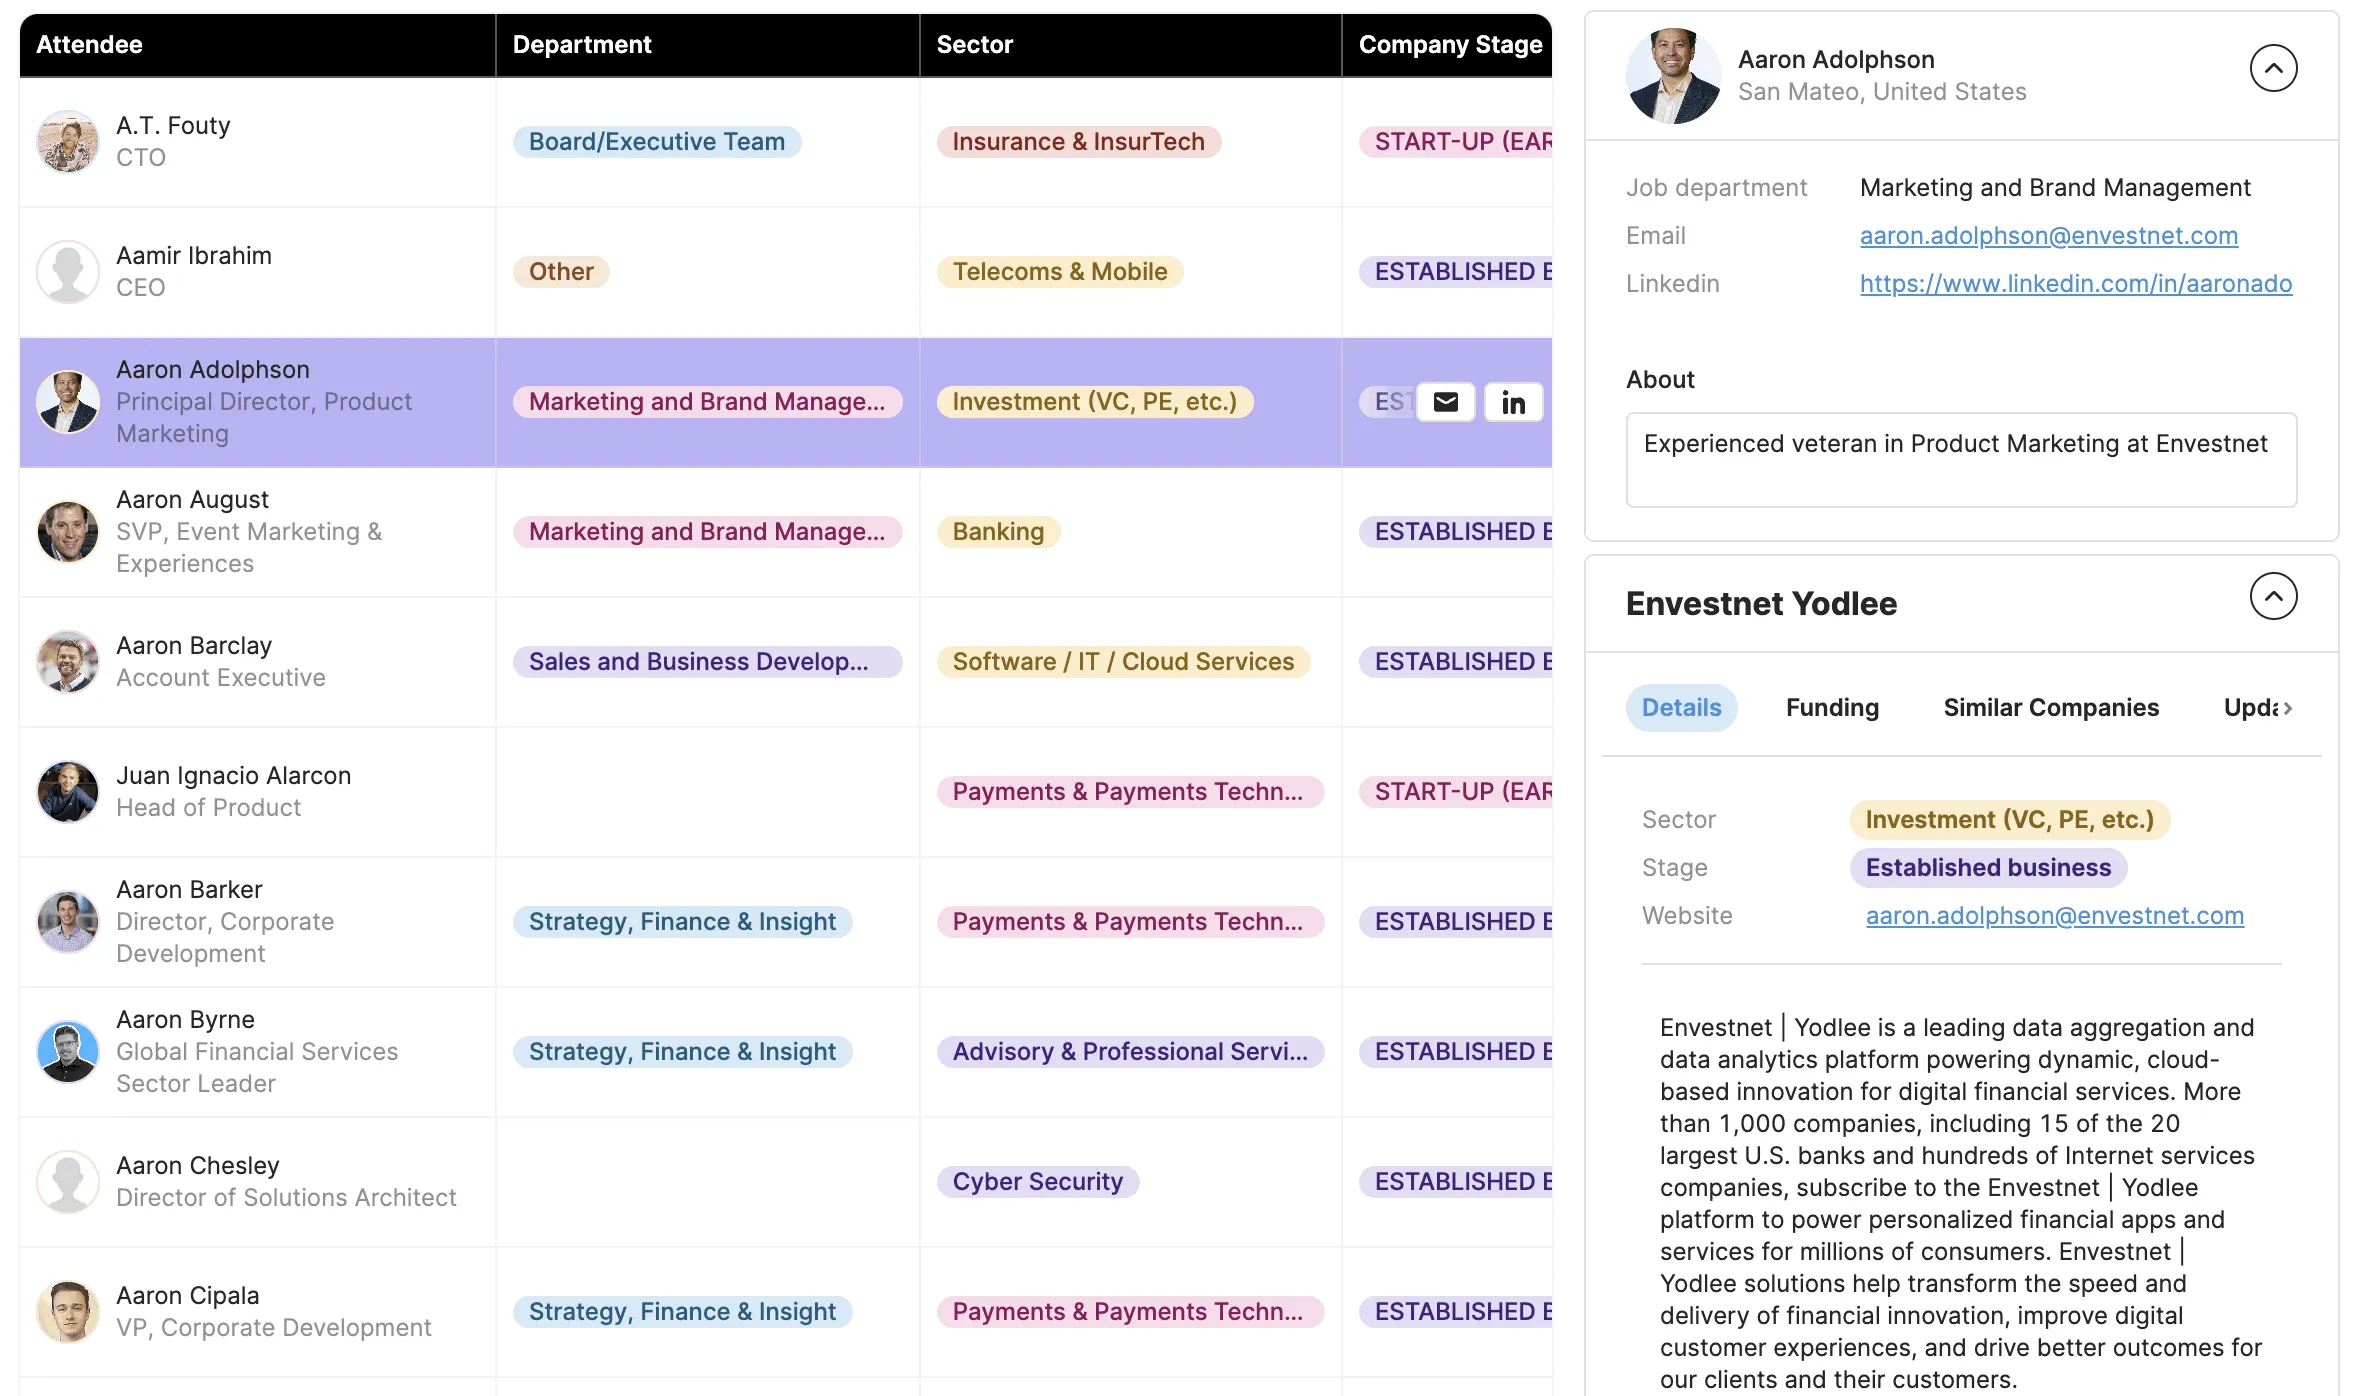Image resolution: width=2356 pixels, height=1396 pixels.
Task: Click Juan Ignacio Alarcon's avatar
Action: [68, 792]
